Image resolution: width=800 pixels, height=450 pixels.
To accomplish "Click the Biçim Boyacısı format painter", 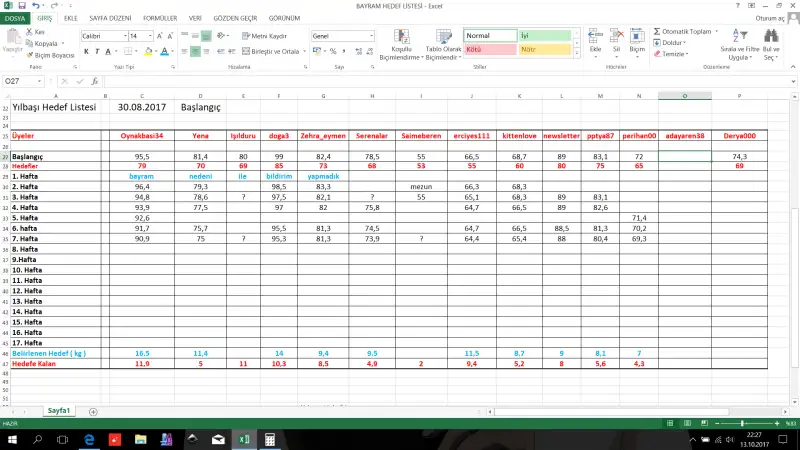I will 54,55.
